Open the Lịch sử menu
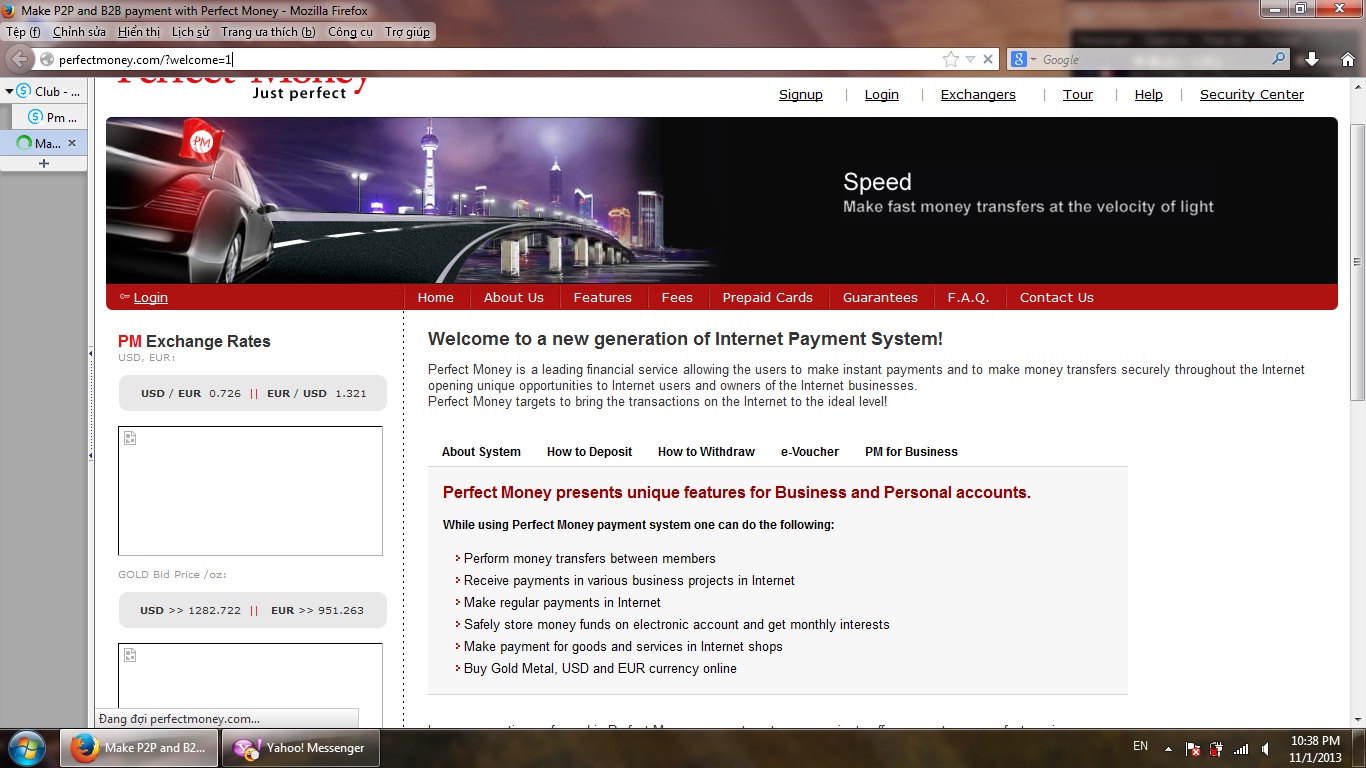Screen dimensions: 1366x768 click(x=191, y=32)
